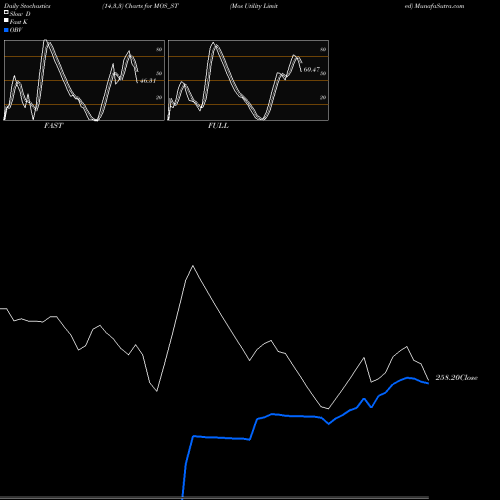500x500 pixels.
Task: Click the Slow D legend swatch
Action: 6,12
